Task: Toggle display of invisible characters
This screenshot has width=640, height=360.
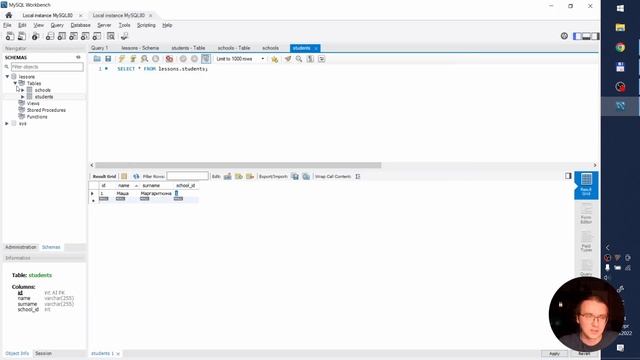Action: (310, 59)
